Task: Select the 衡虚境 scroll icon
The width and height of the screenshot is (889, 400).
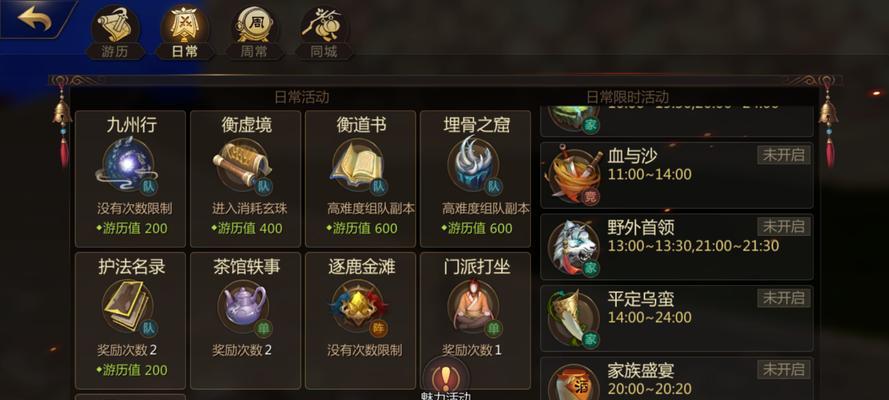Action: tap(243, 165)
